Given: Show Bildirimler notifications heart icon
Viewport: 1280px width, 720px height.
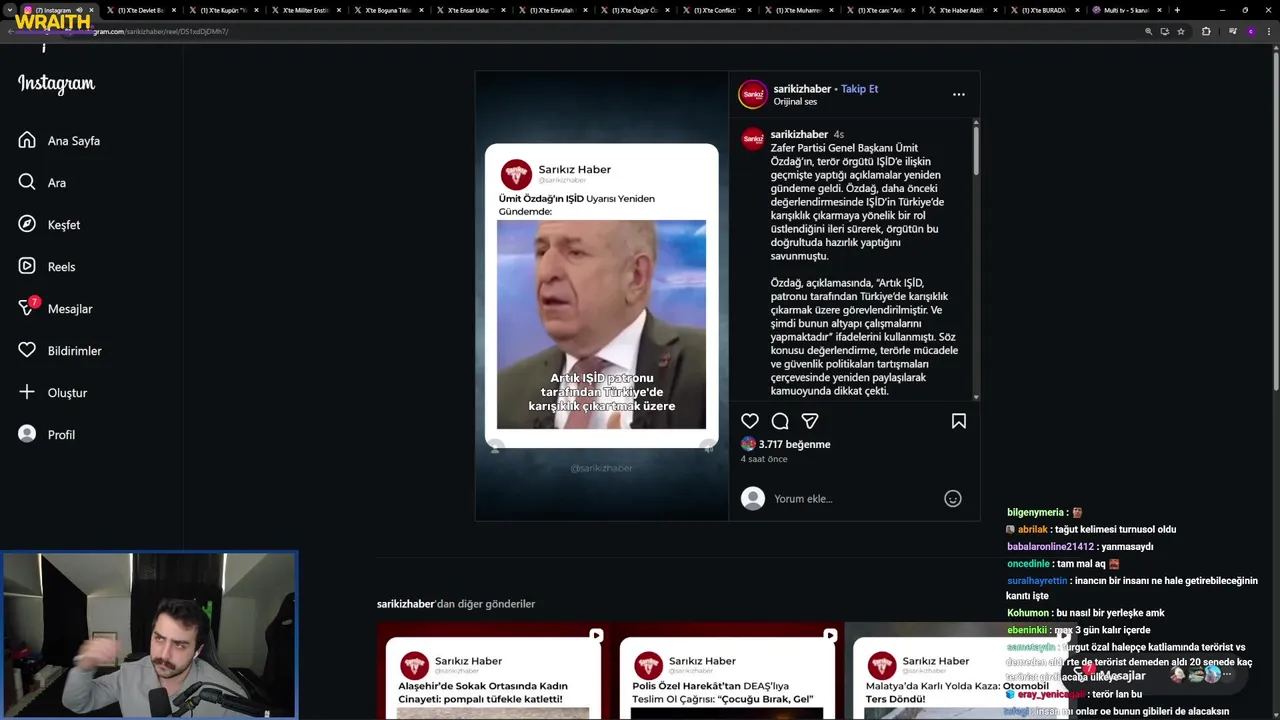Looking at the screenshot, I should coord(27,351).
